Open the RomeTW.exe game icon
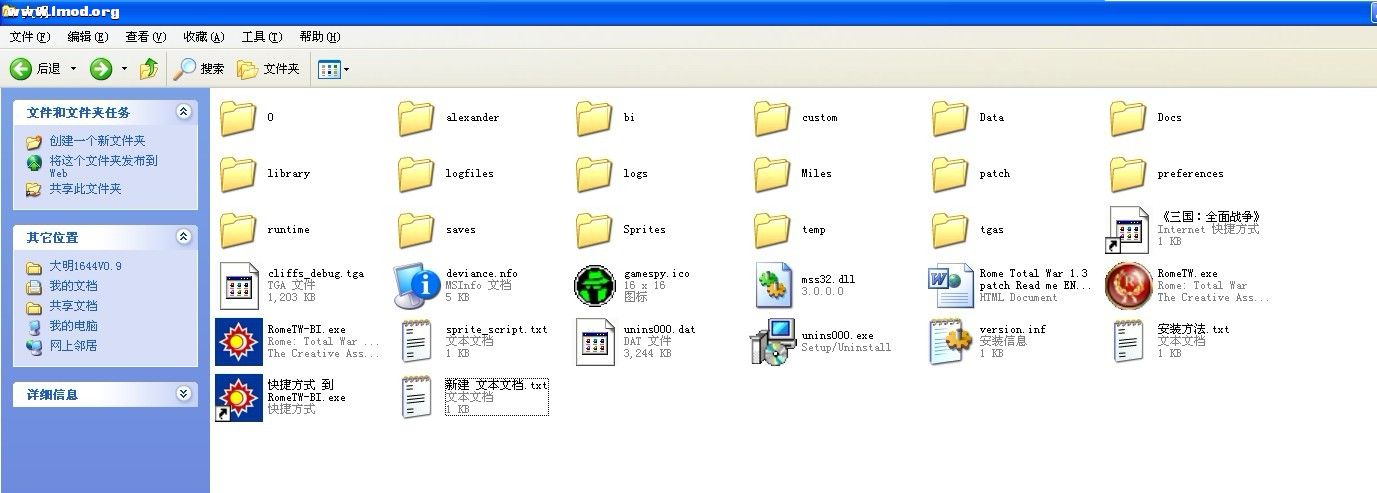The height and width of the screenshot is (493, 1377). [1129, 286]
